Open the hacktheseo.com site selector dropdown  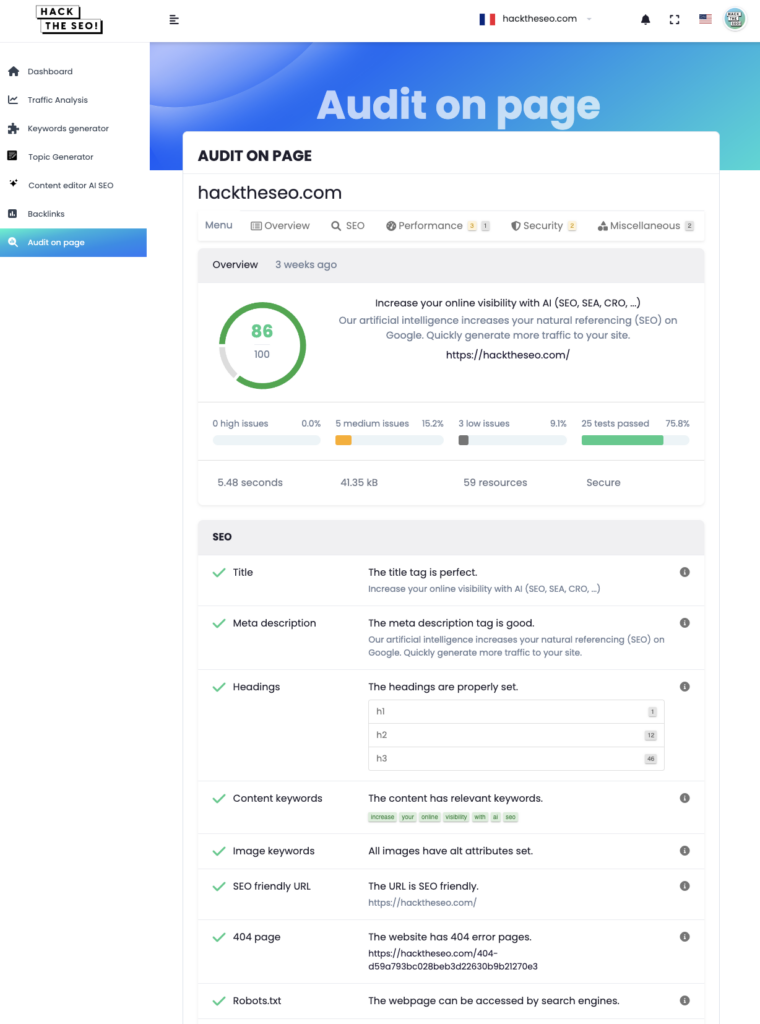tap(536, 19)
